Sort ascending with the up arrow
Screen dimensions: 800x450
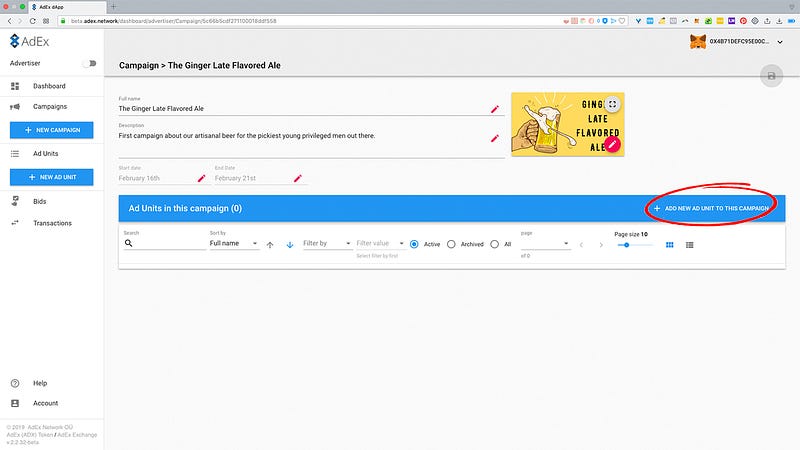(270, 245)
